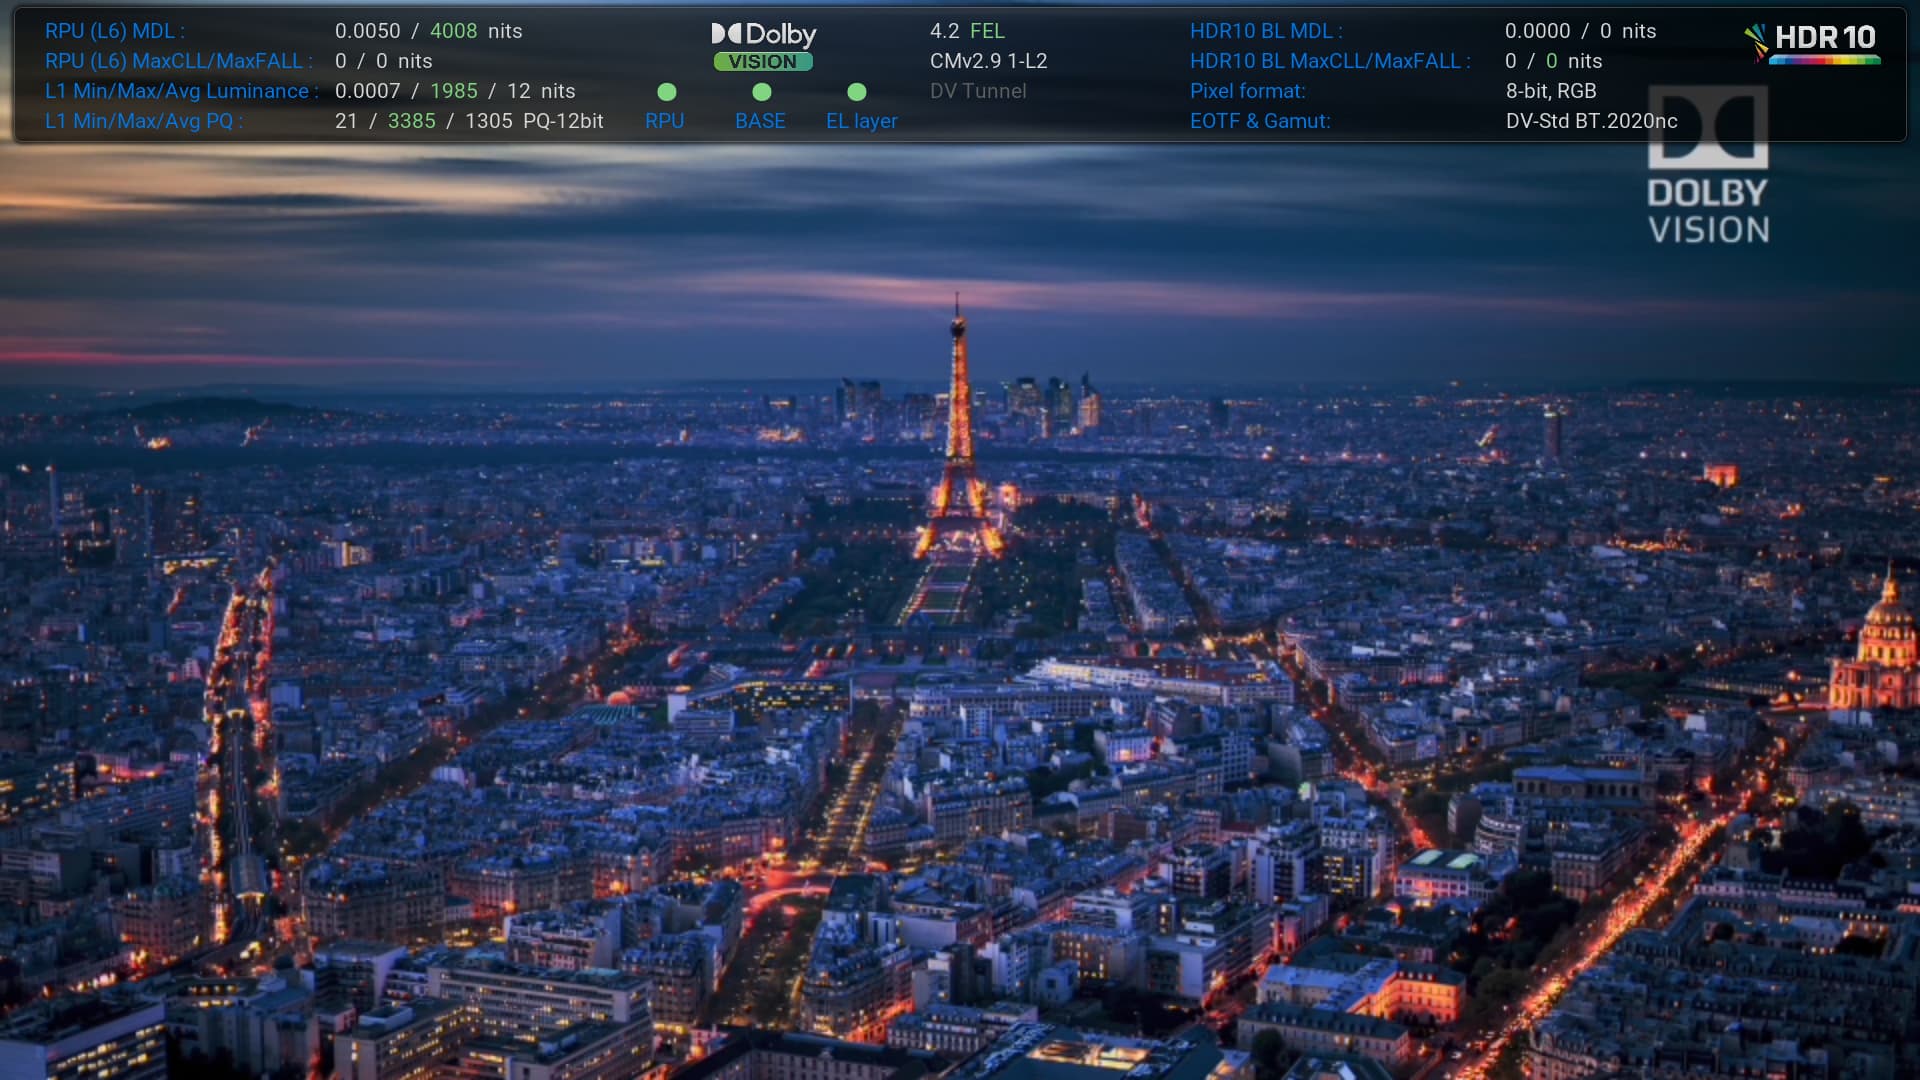Click the '4.2 FEL' profile text
Image resolution: width=1920 pixels, height=1080 pixels.
(x=967, y=31)
